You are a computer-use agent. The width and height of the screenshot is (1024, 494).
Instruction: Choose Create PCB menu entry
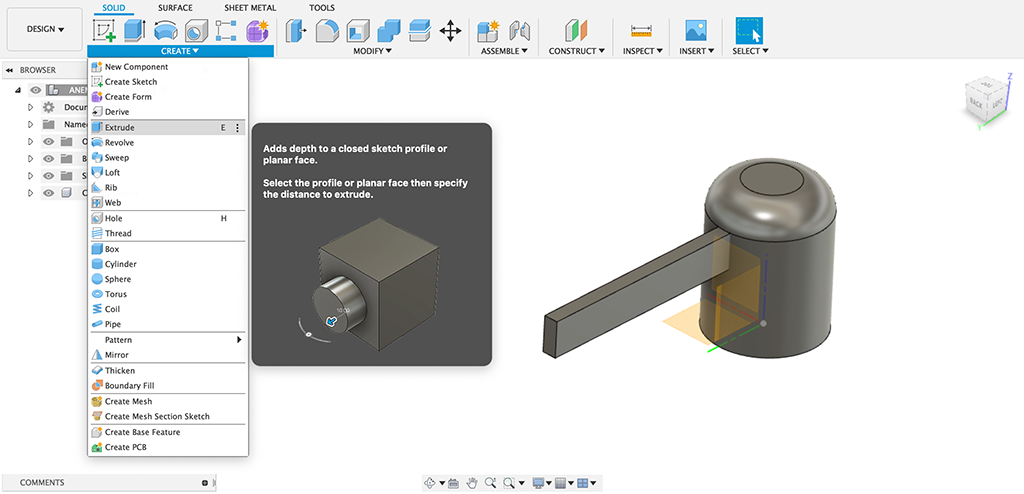point(167,448)
